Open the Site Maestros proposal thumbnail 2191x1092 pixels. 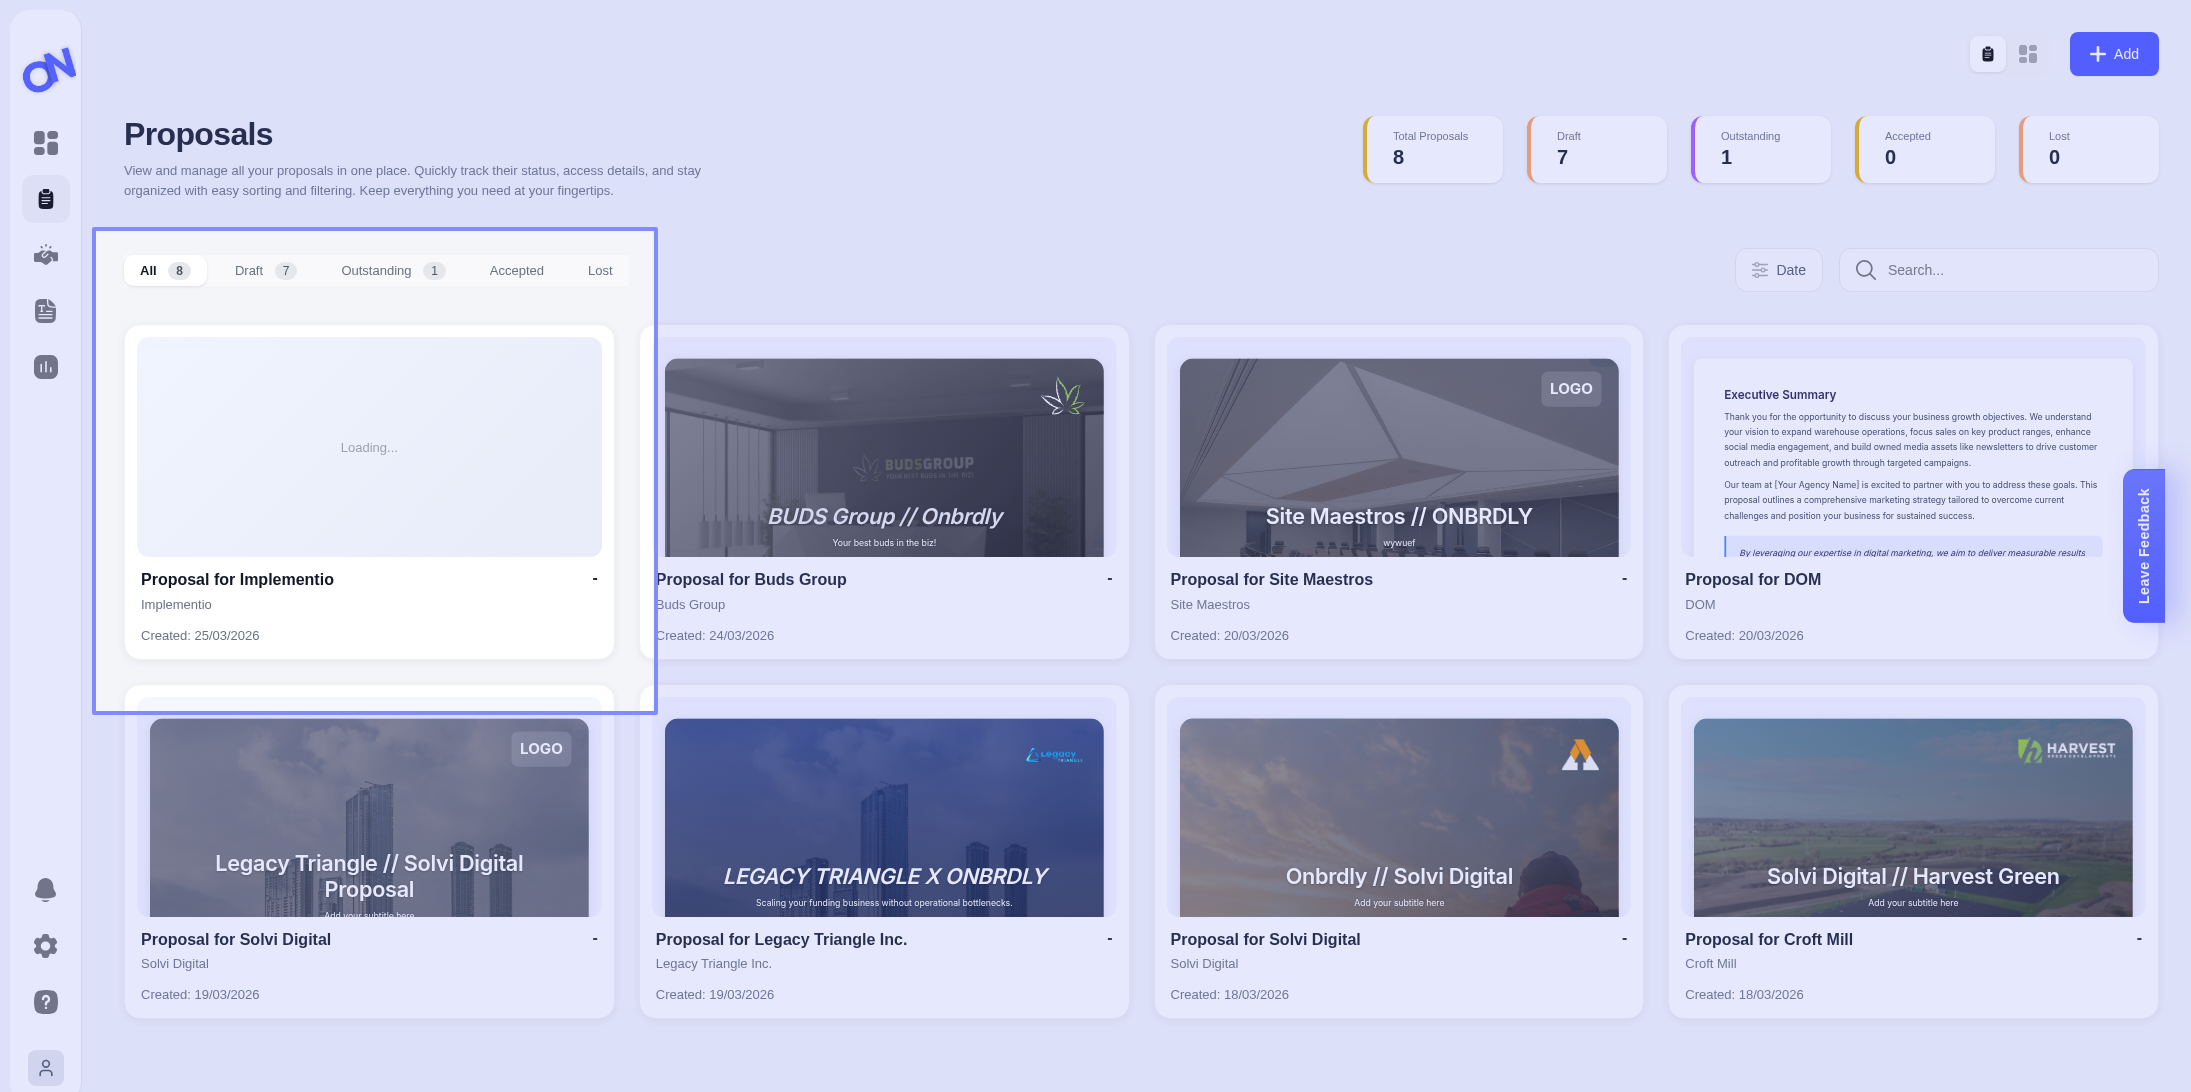point(1398,457)
